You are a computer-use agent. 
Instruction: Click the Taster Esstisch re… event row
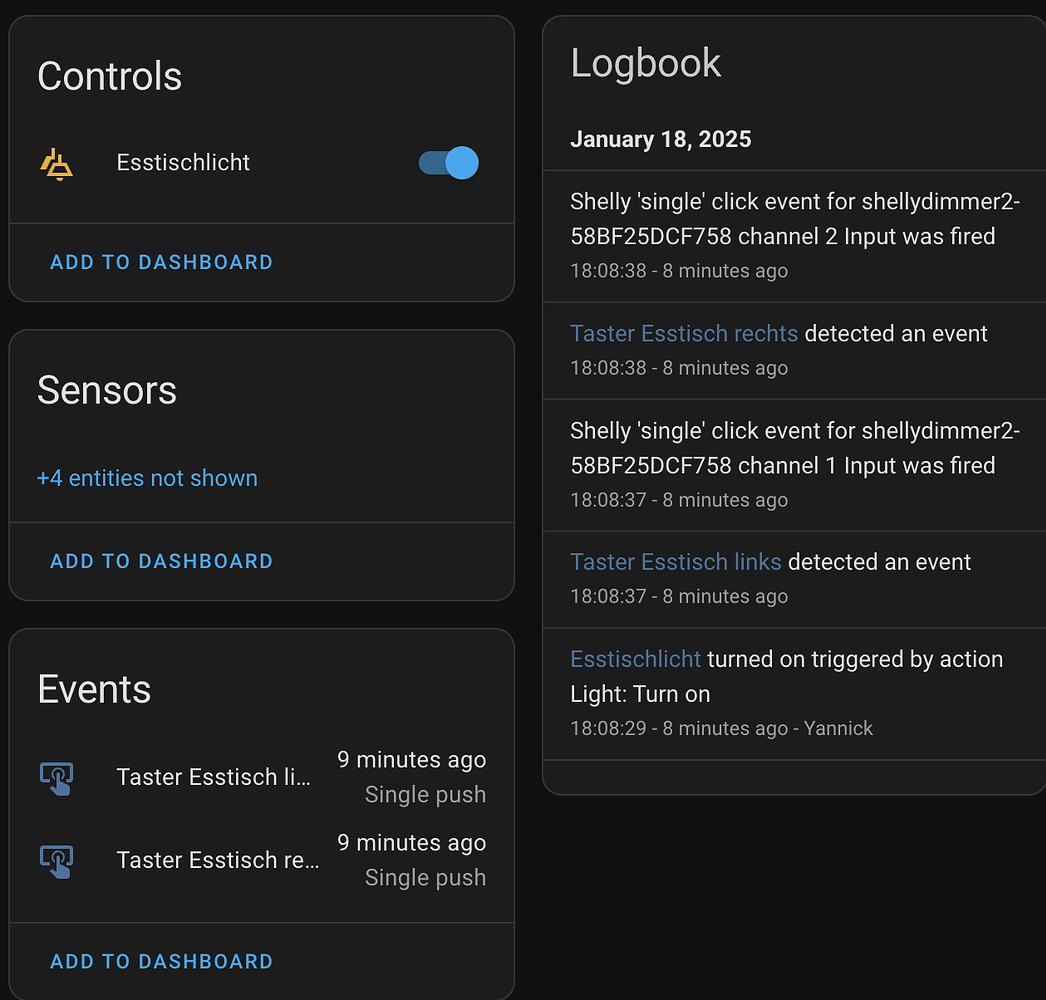(217, 860)
